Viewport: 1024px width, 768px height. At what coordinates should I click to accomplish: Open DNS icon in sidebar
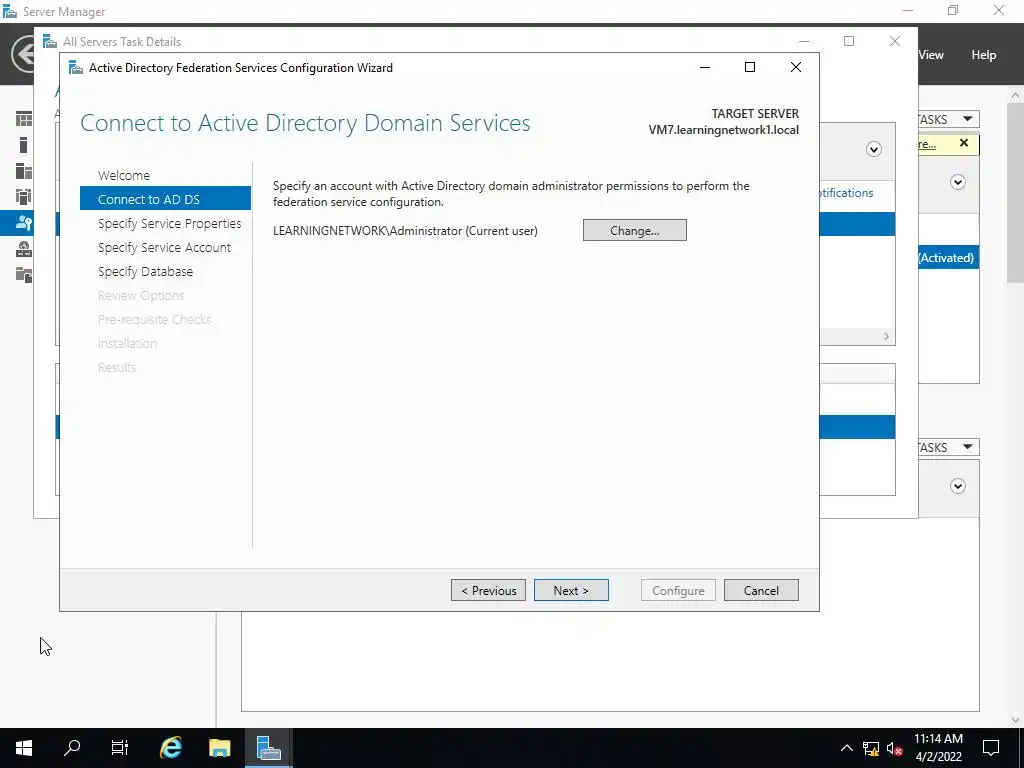(x=24, y=249)
